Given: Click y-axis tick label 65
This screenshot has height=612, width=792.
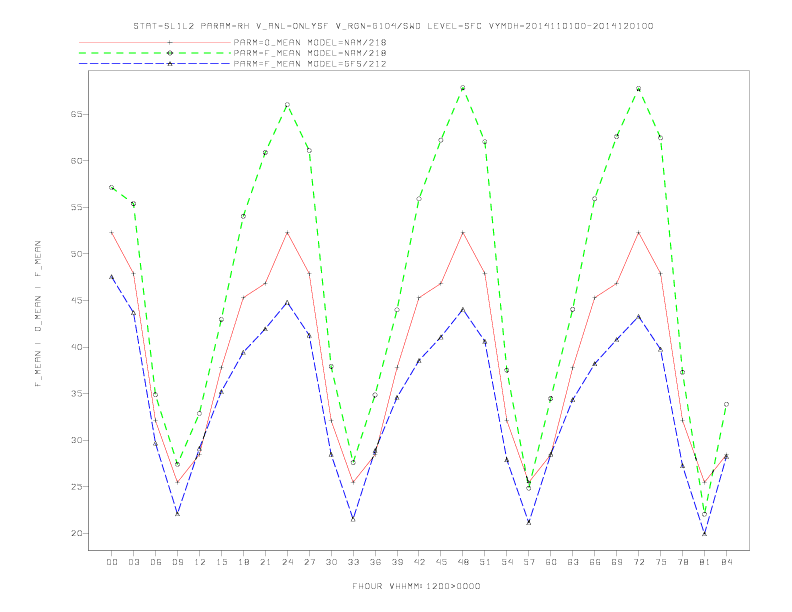Looking at the screenshot, I should pyautogui.click(x=76, y=115).
